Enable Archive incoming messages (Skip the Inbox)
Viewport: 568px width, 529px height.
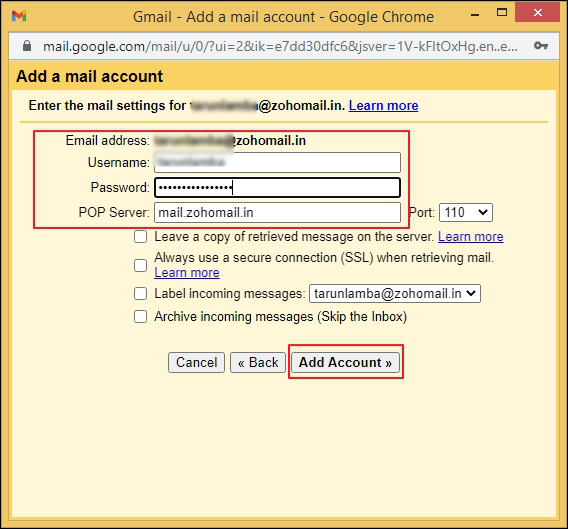tap(141, 317)
